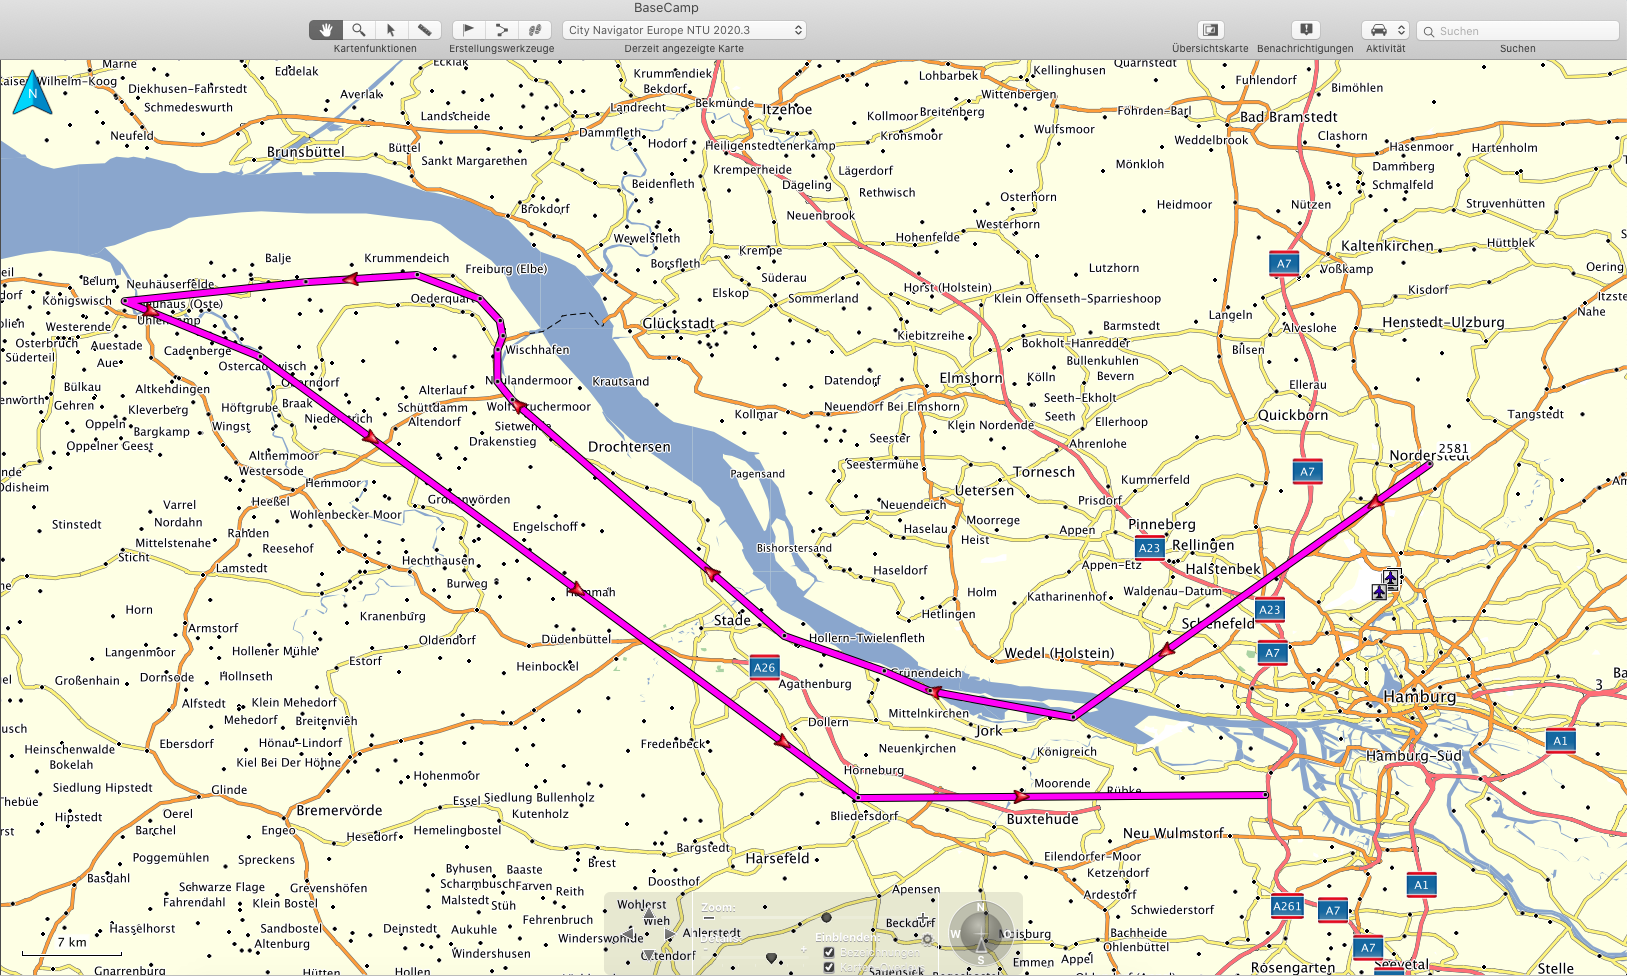Click the Itzehoe town label
1627x976 pixels.
[x=787, y=109]
